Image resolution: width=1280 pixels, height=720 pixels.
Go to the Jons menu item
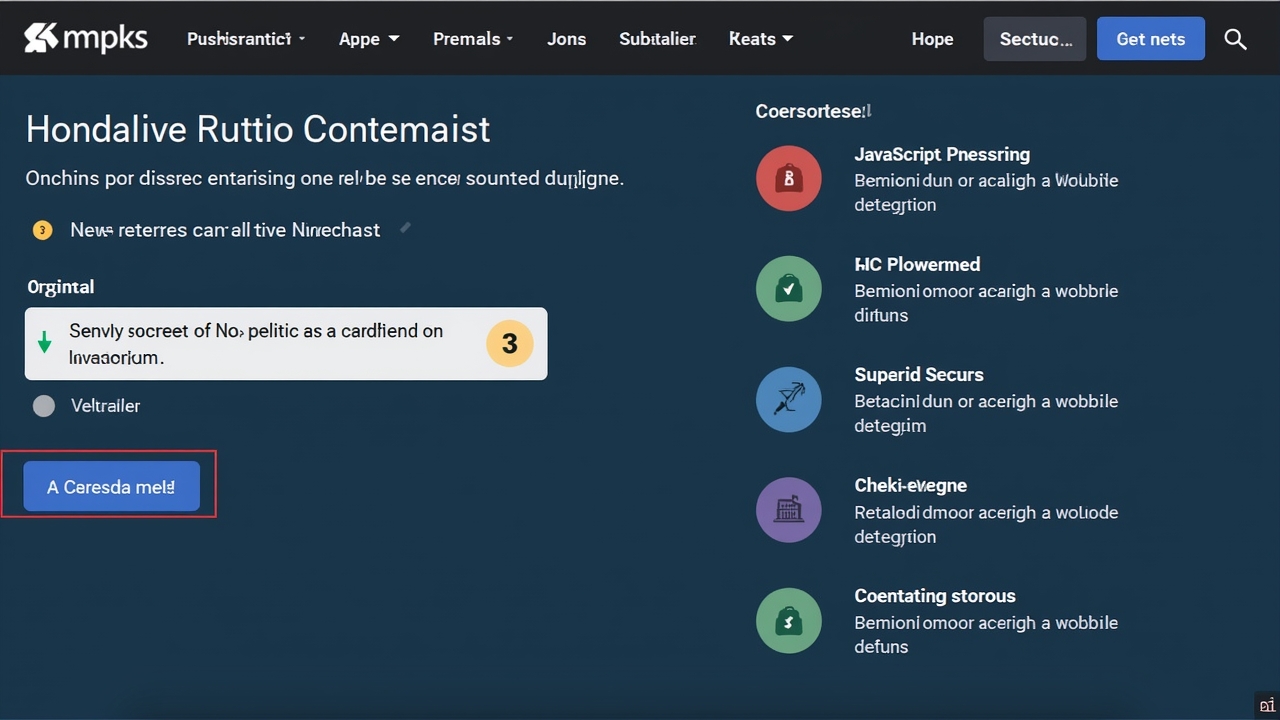pyautogui.click(x=566, y=39)
